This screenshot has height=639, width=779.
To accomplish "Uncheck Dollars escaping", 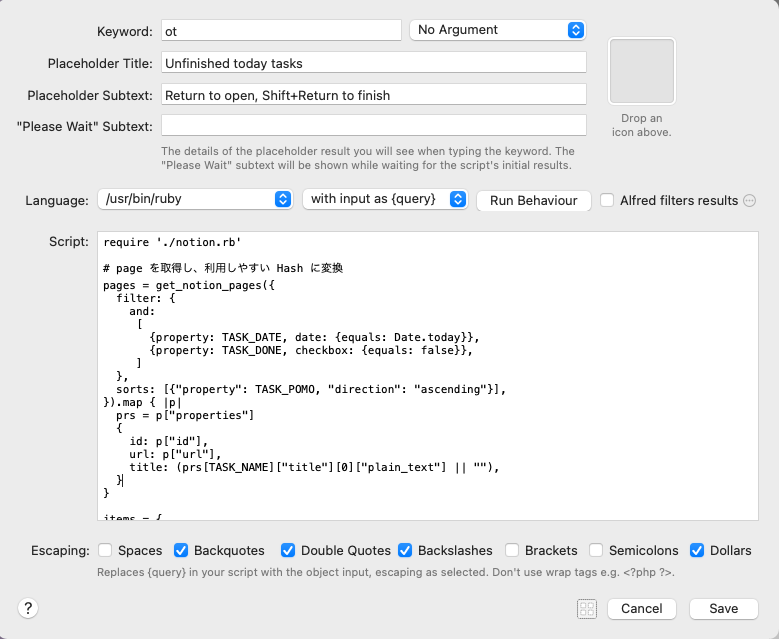I will pyautogui.click(x=697, y=550).
